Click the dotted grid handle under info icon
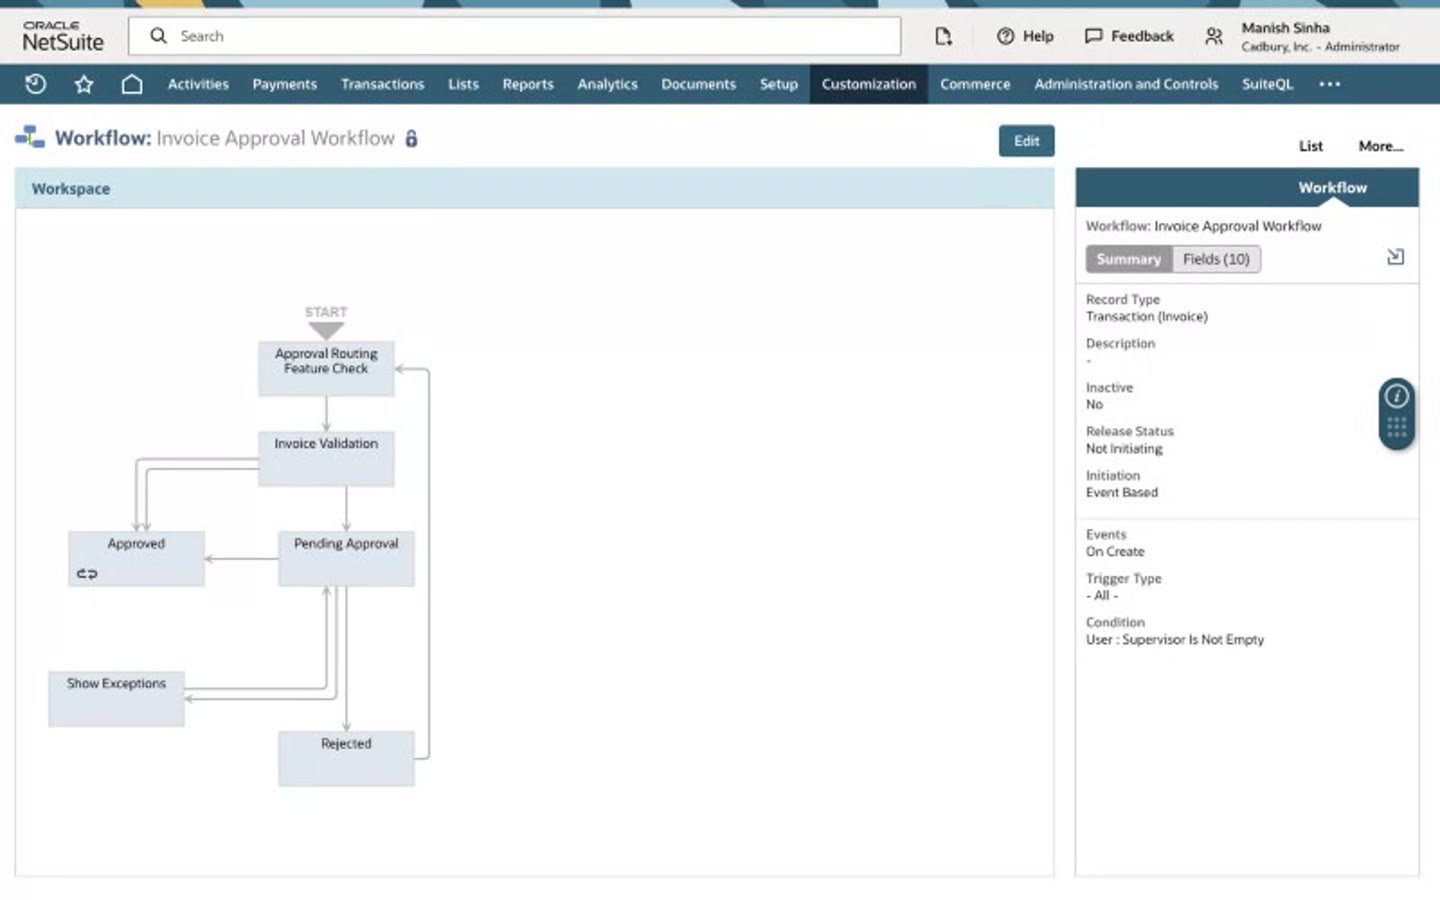1440x900 pixels. click(1397, 428)
